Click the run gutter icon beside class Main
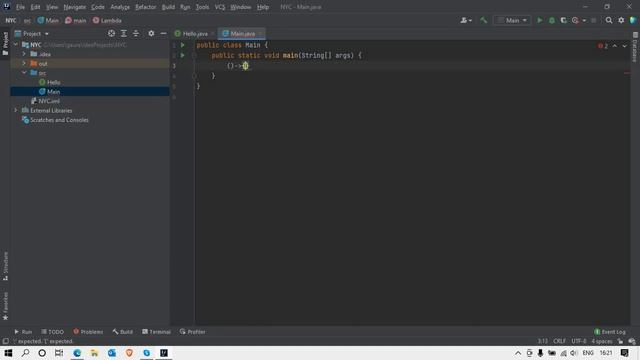 tap(183, 45)
